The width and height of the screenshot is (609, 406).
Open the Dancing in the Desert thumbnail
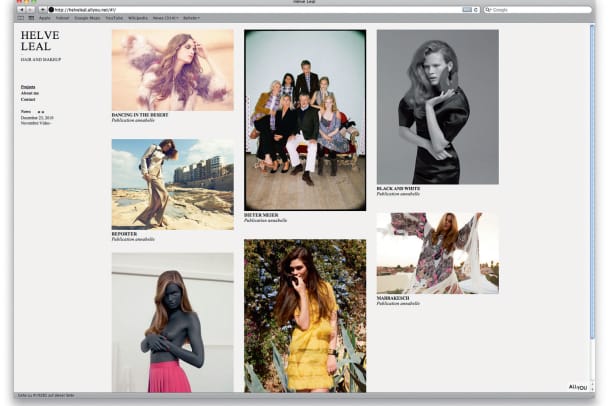[173, 70]
